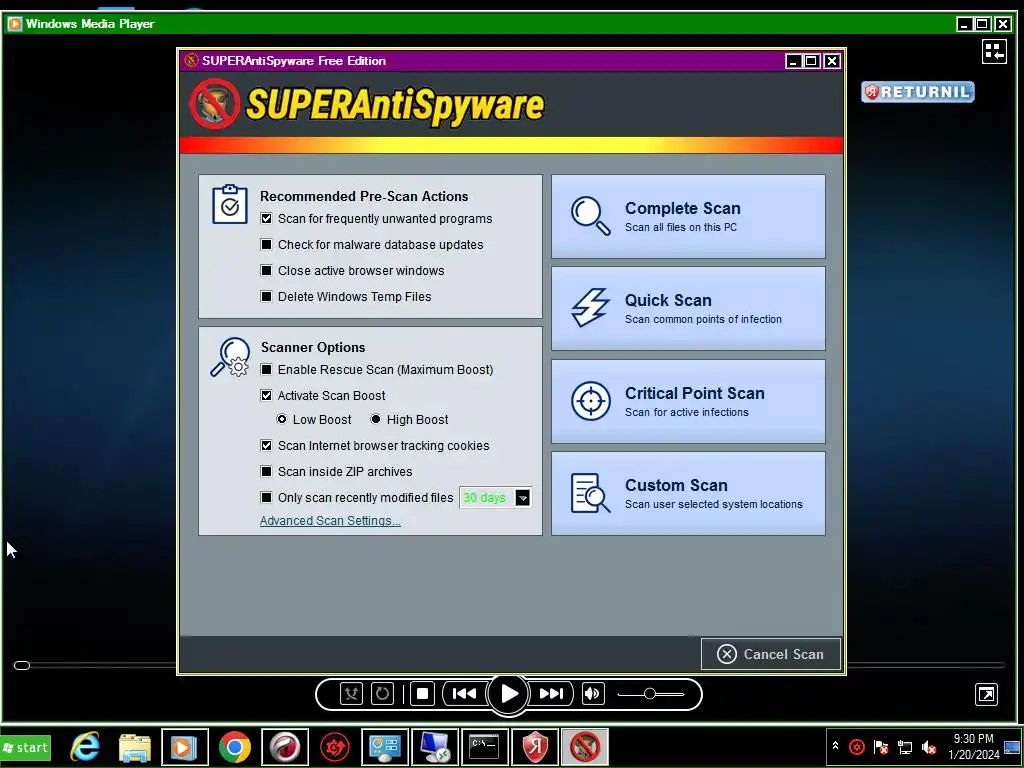
Task: Enable Rescue Scan (Maximum Boost)
Action: tap(266, 370)
